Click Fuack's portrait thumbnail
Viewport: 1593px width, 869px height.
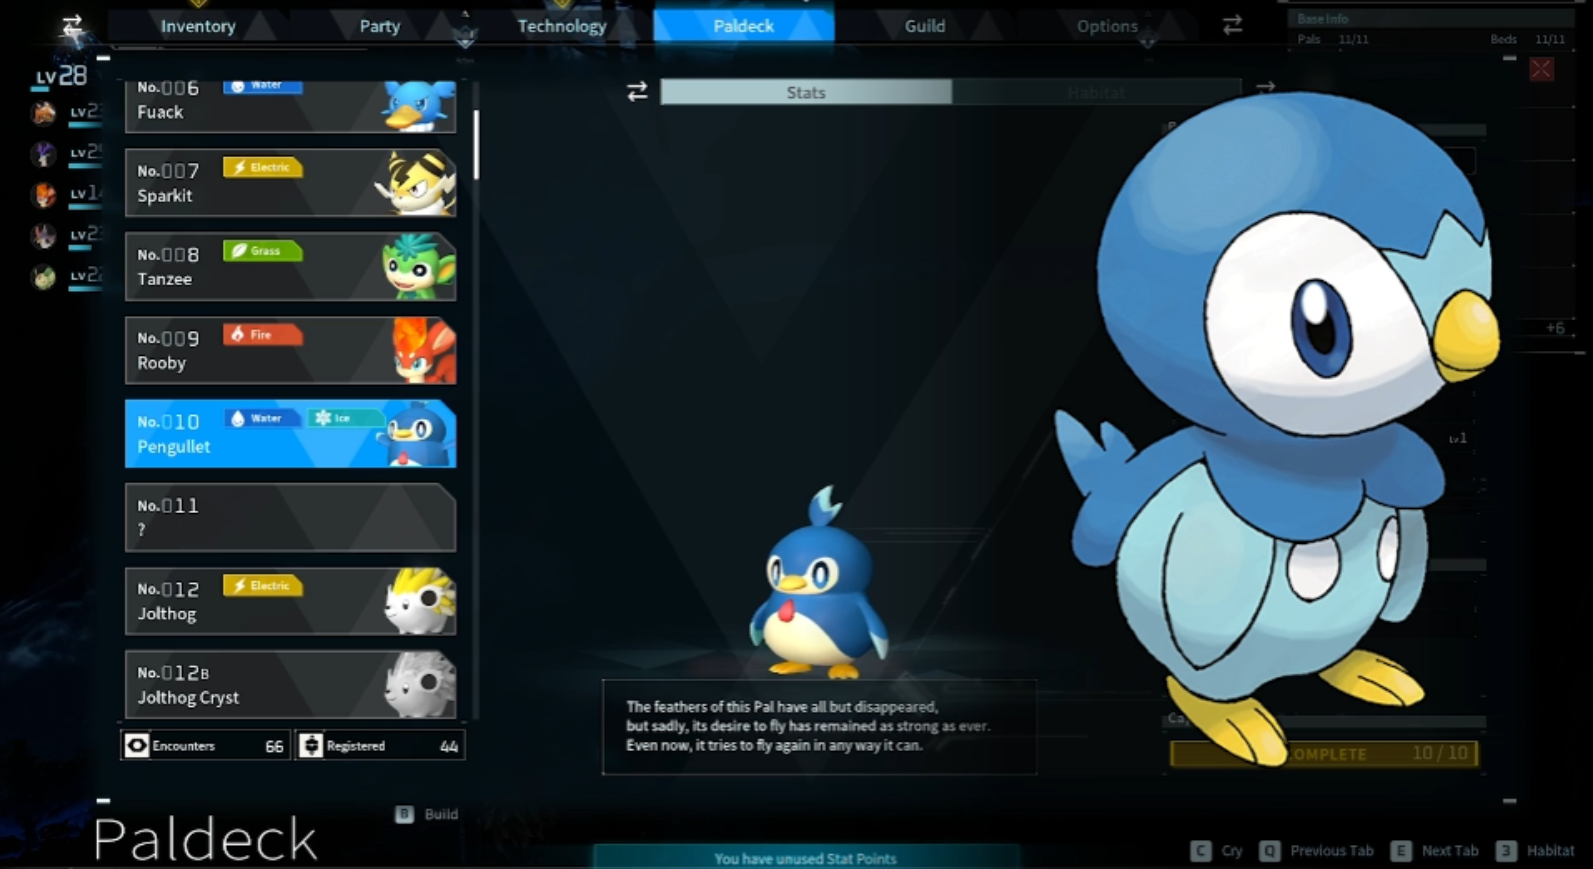[418, 105]
